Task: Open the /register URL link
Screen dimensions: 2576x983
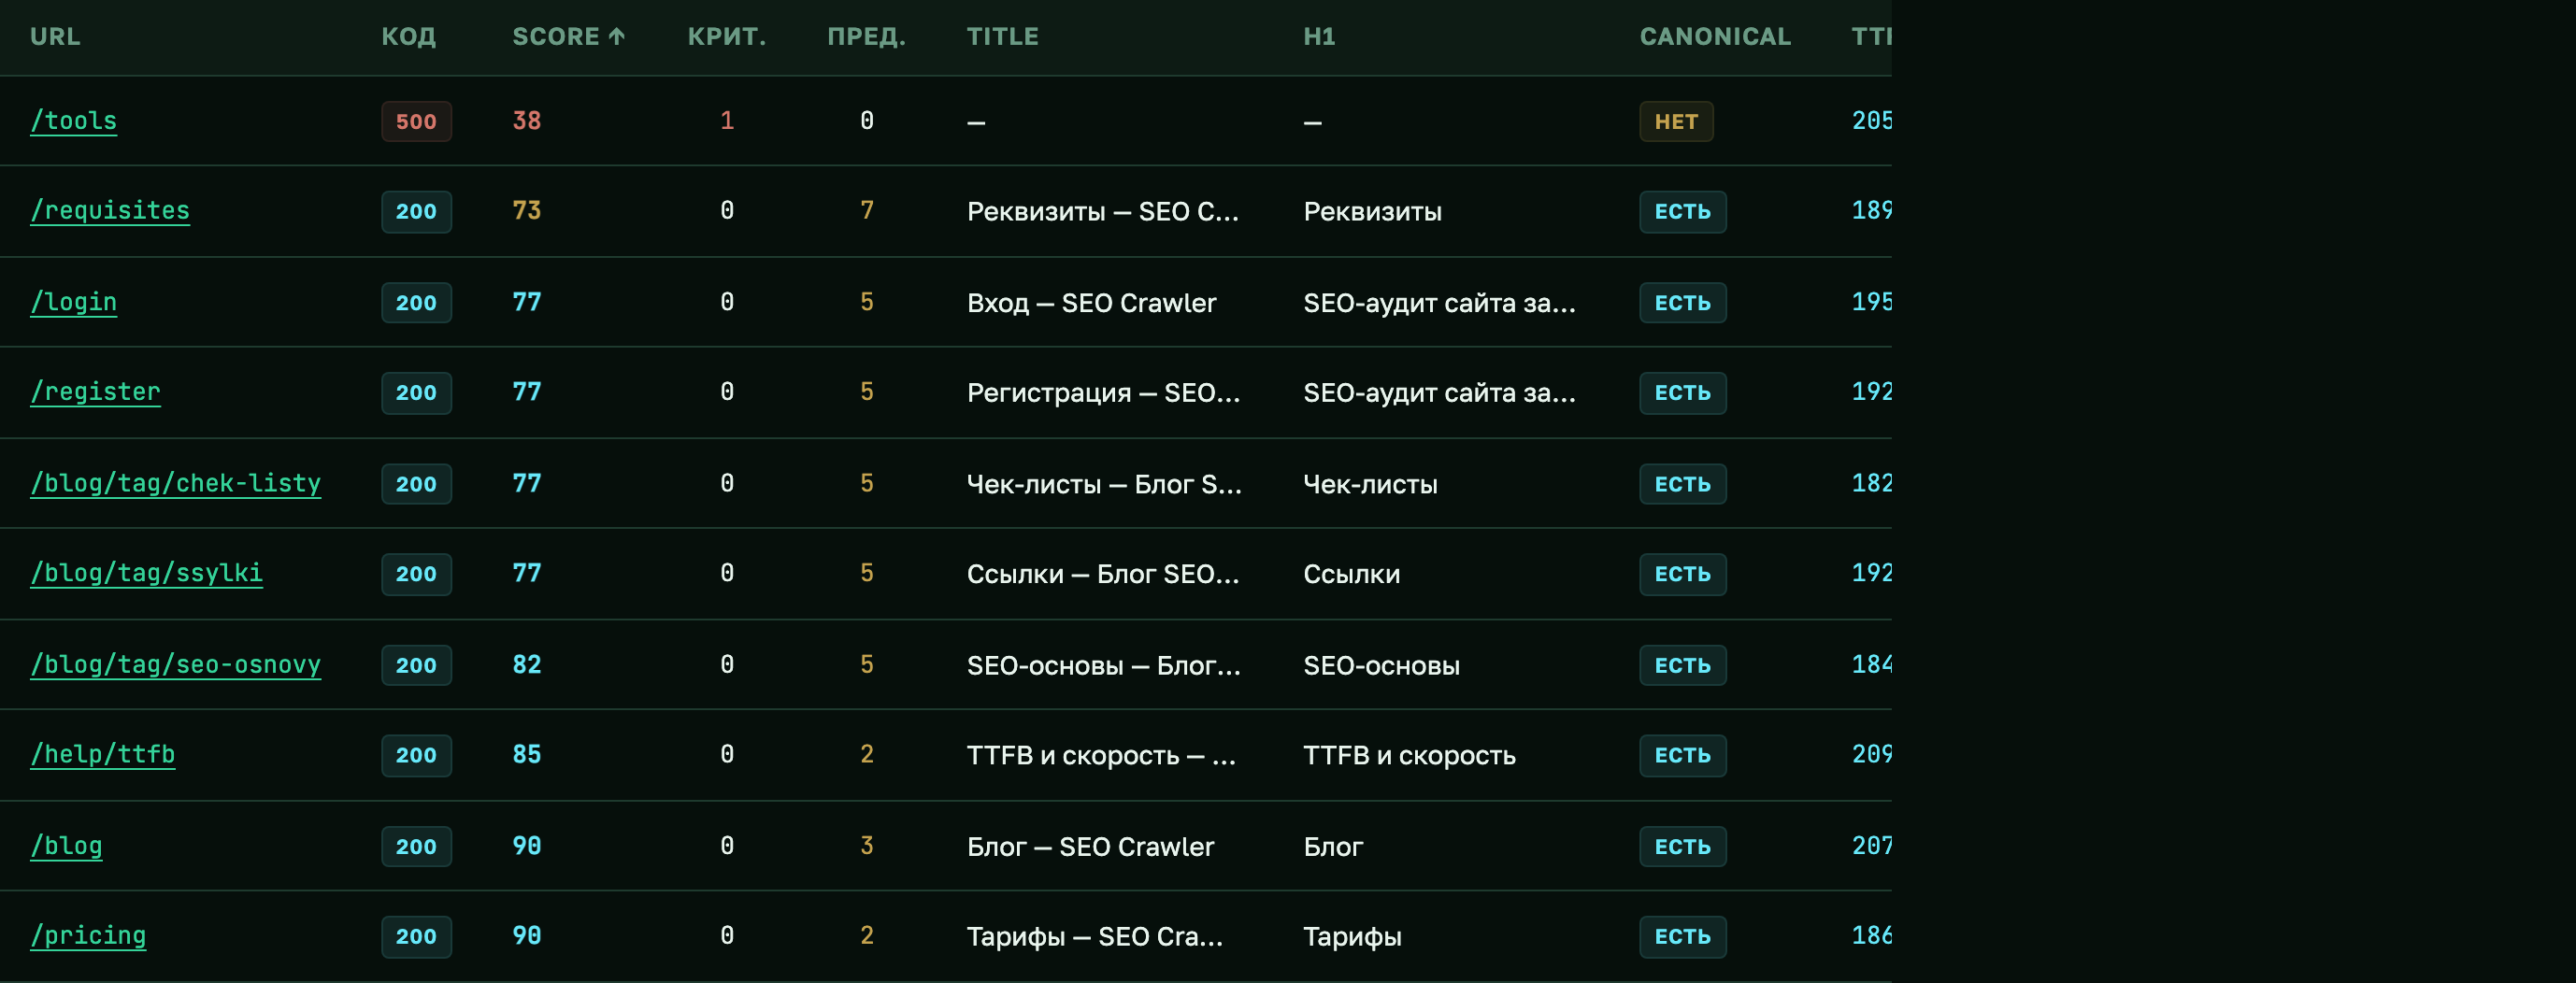Action: pos(95,392)
